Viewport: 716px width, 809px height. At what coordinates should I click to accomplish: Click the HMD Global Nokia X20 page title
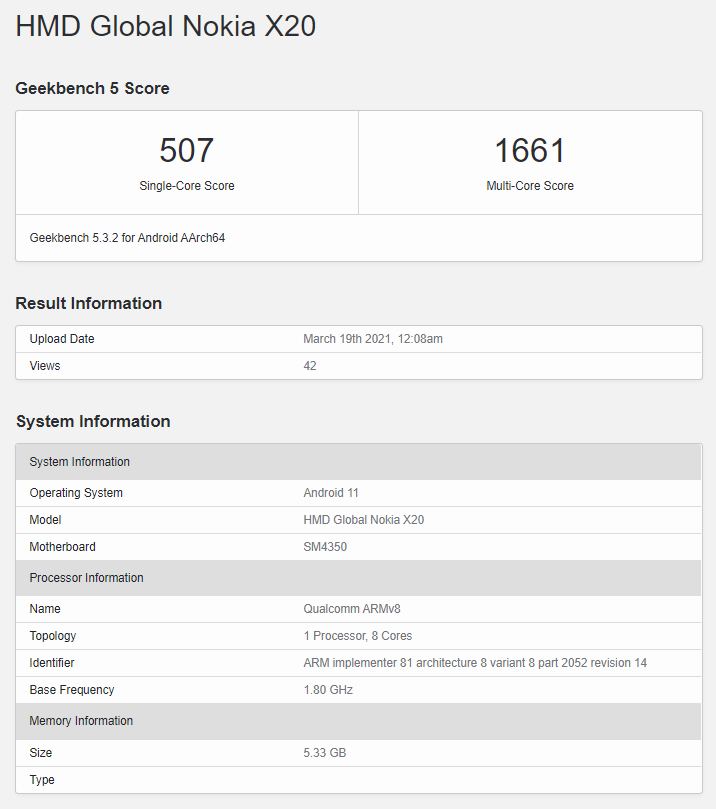(165, 26)
